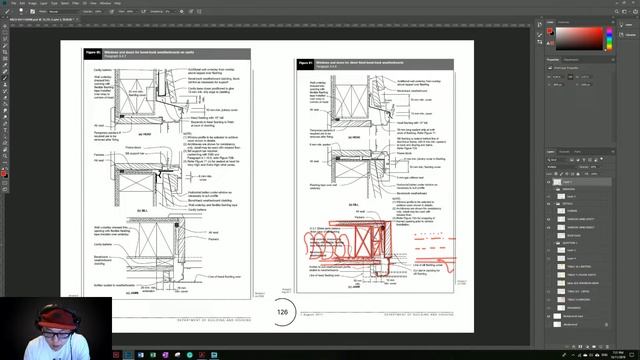Viewport: 640px width, 360px height.
Task: Toggle visibility of WINDOW HEAD DIRECT layer
Action: coord(549,227)
